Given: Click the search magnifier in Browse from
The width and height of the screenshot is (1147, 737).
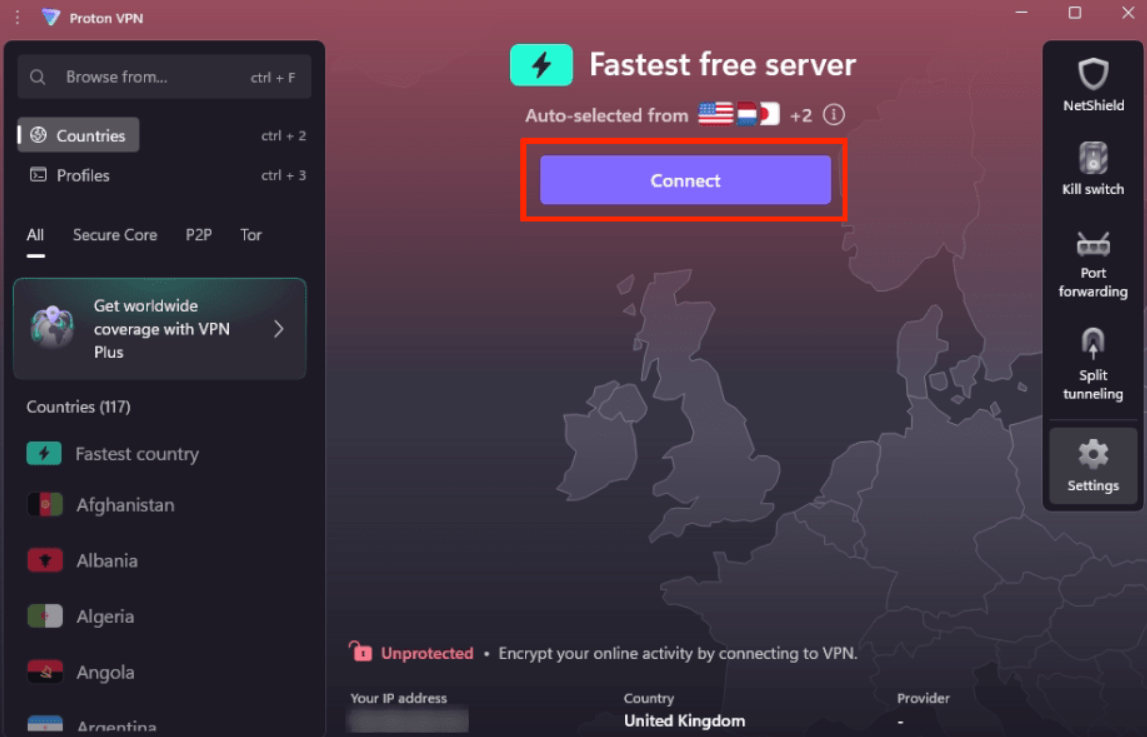Looking at the screenshot, I should (x=37, y=76).
